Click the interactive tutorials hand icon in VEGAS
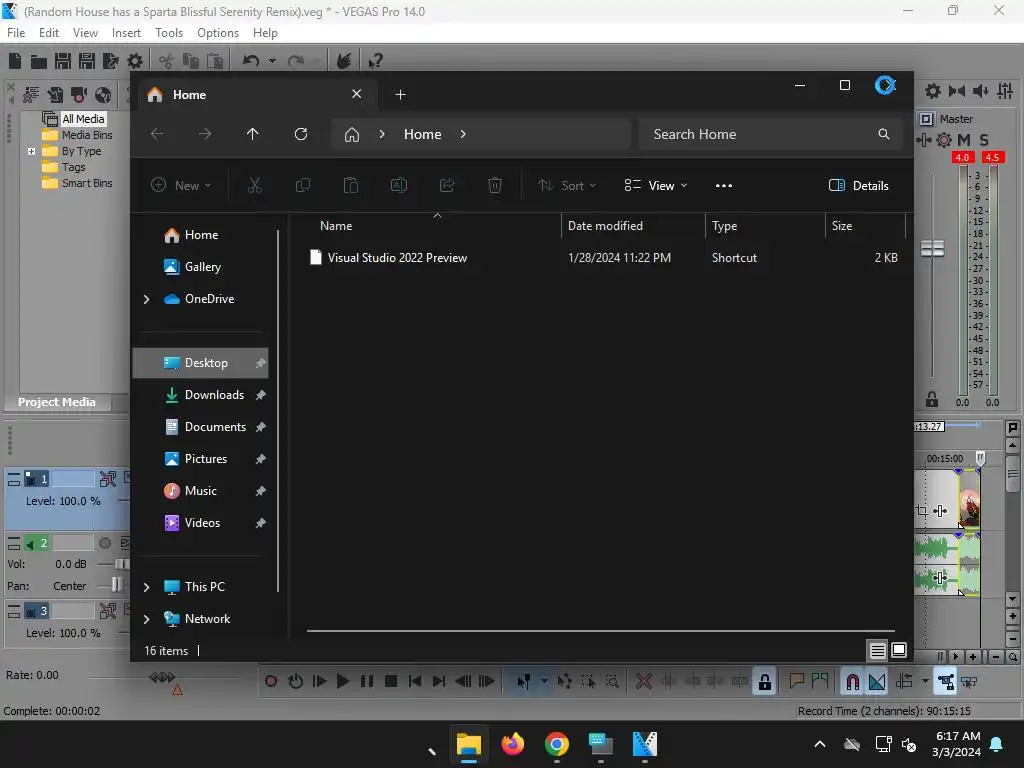 (x=344, y=61)
